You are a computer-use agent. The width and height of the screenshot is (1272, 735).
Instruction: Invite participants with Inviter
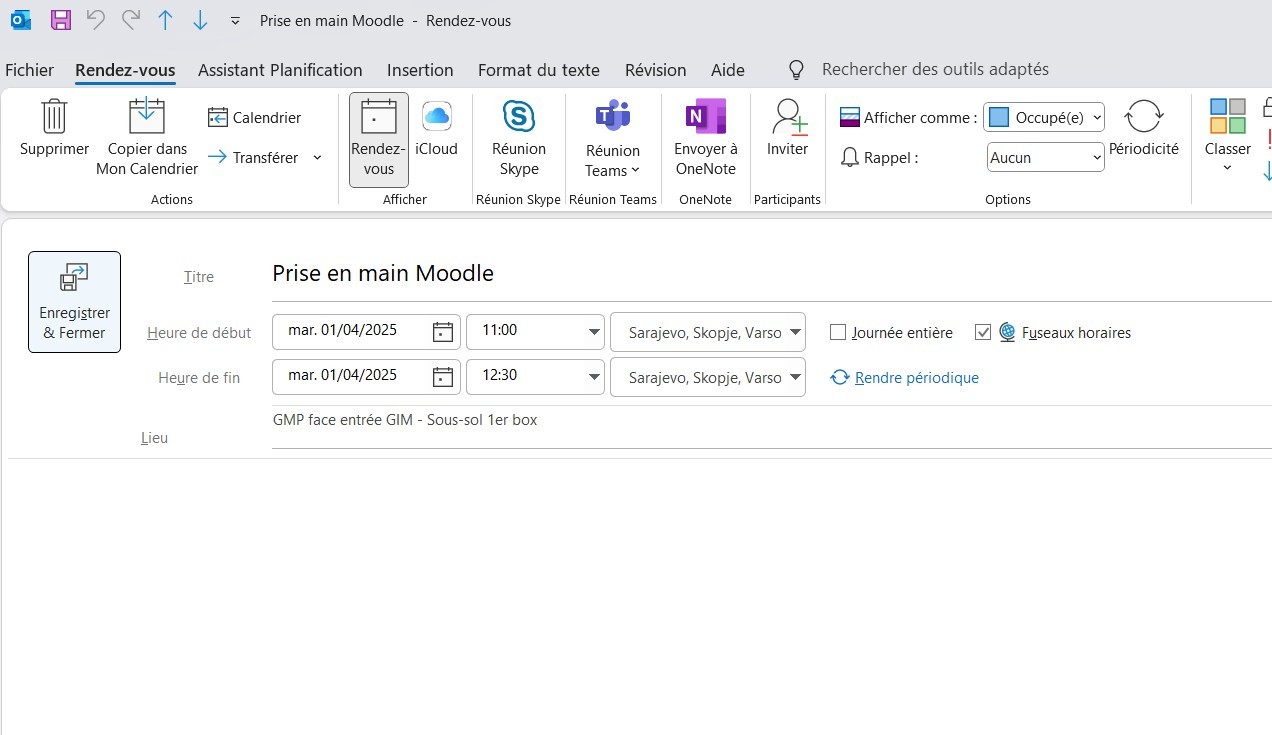pos(787,129)
